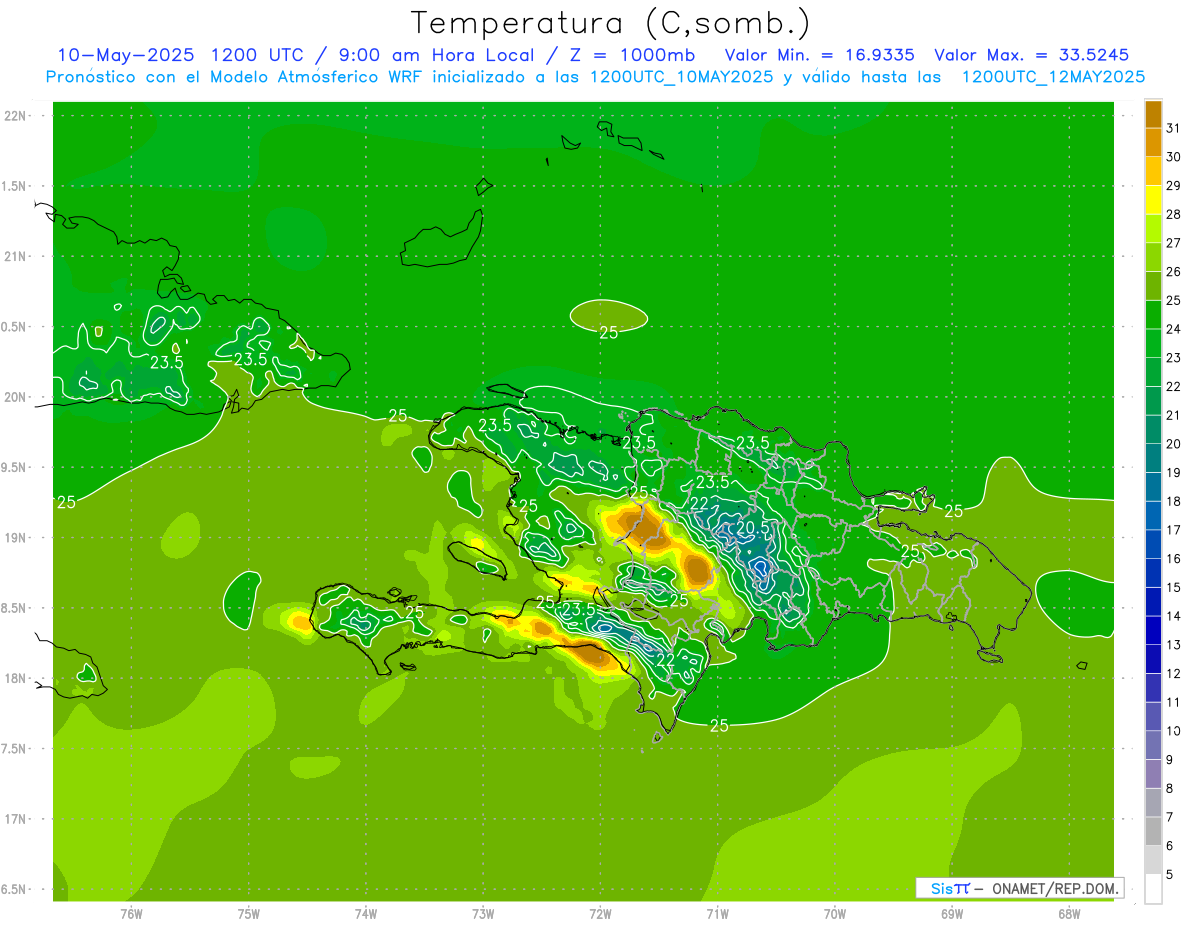Viewport: 1200px width, 927px height.
Task: Click the "10" color scale label
Action: point(1173,731)
